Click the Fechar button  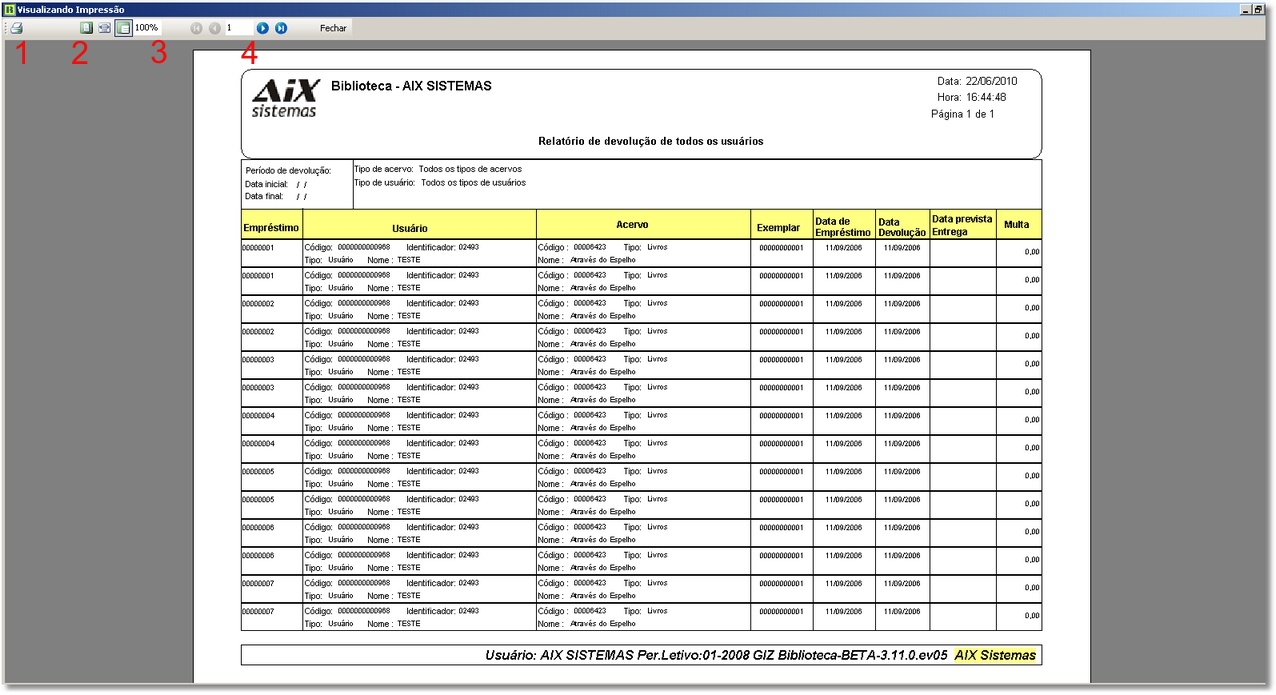pos(333,28)
